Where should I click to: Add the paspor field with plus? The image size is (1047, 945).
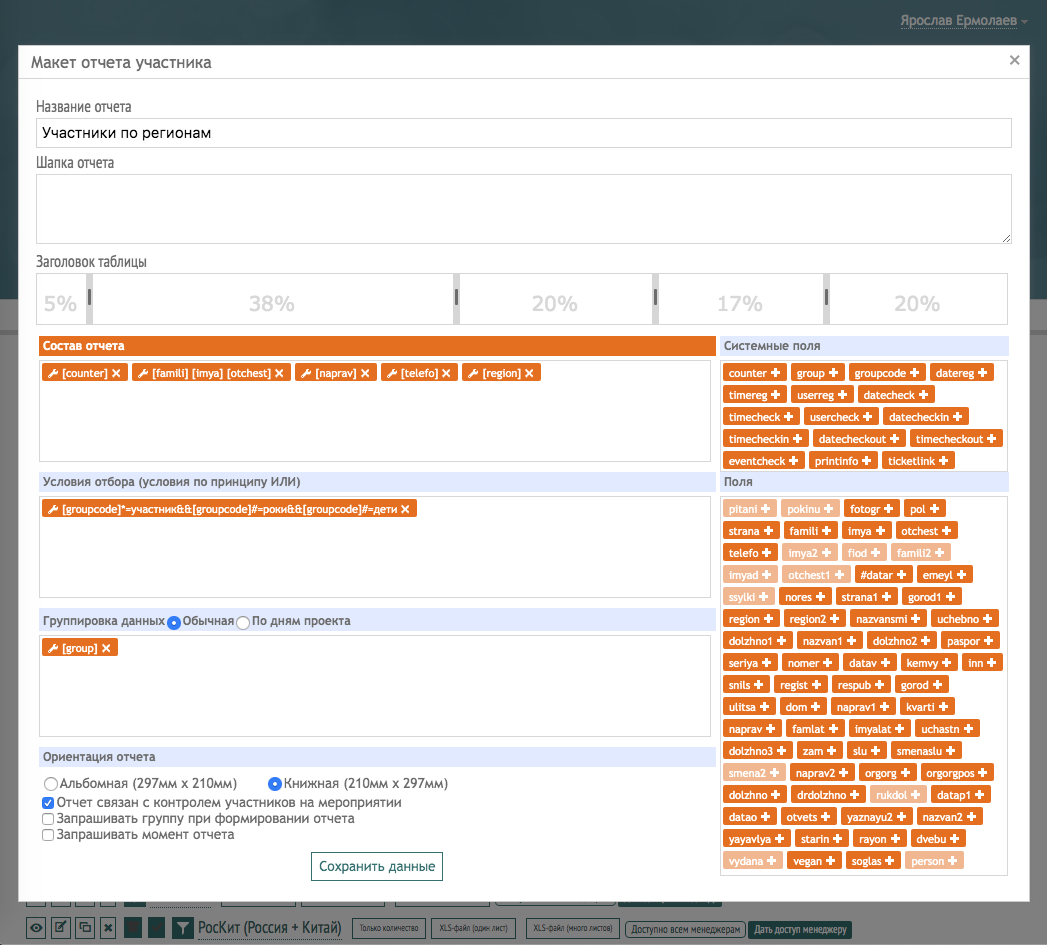pyautogui.click(x=988, y=641)
